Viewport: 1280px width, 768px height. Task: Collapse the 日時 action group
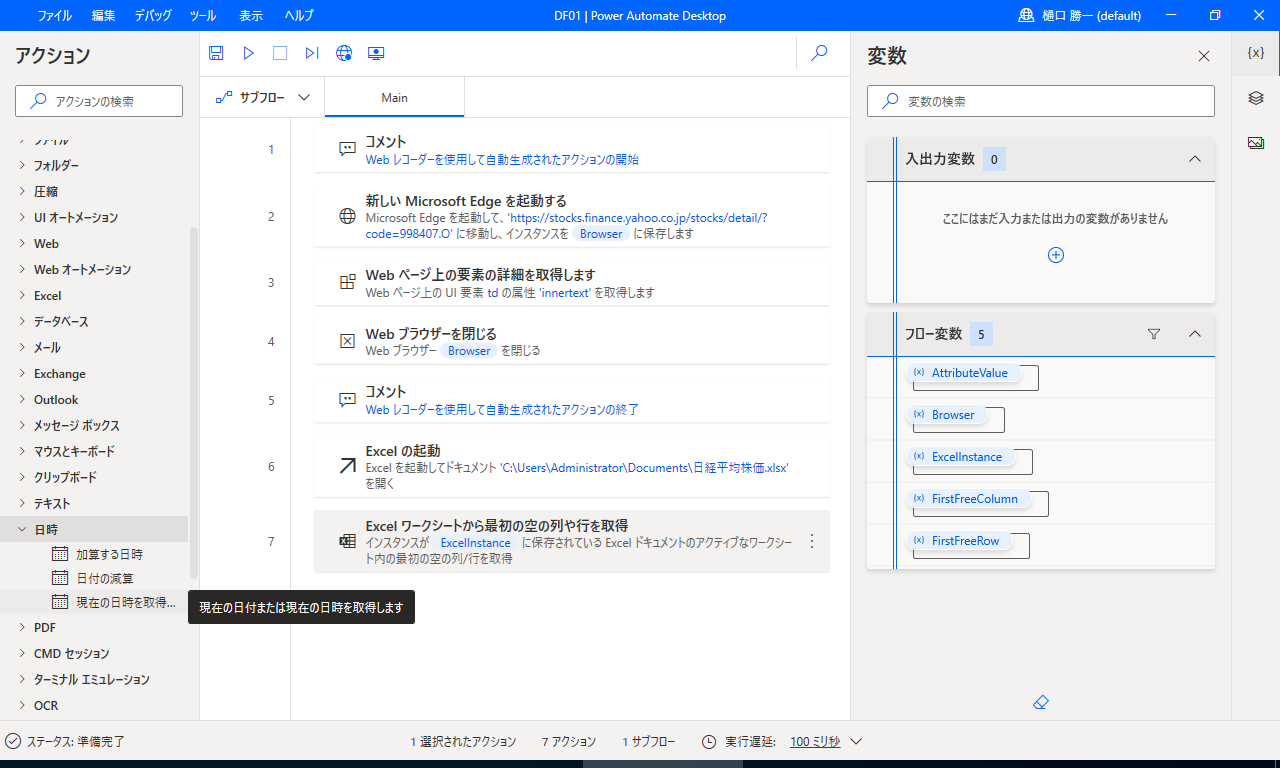[22, 529]
